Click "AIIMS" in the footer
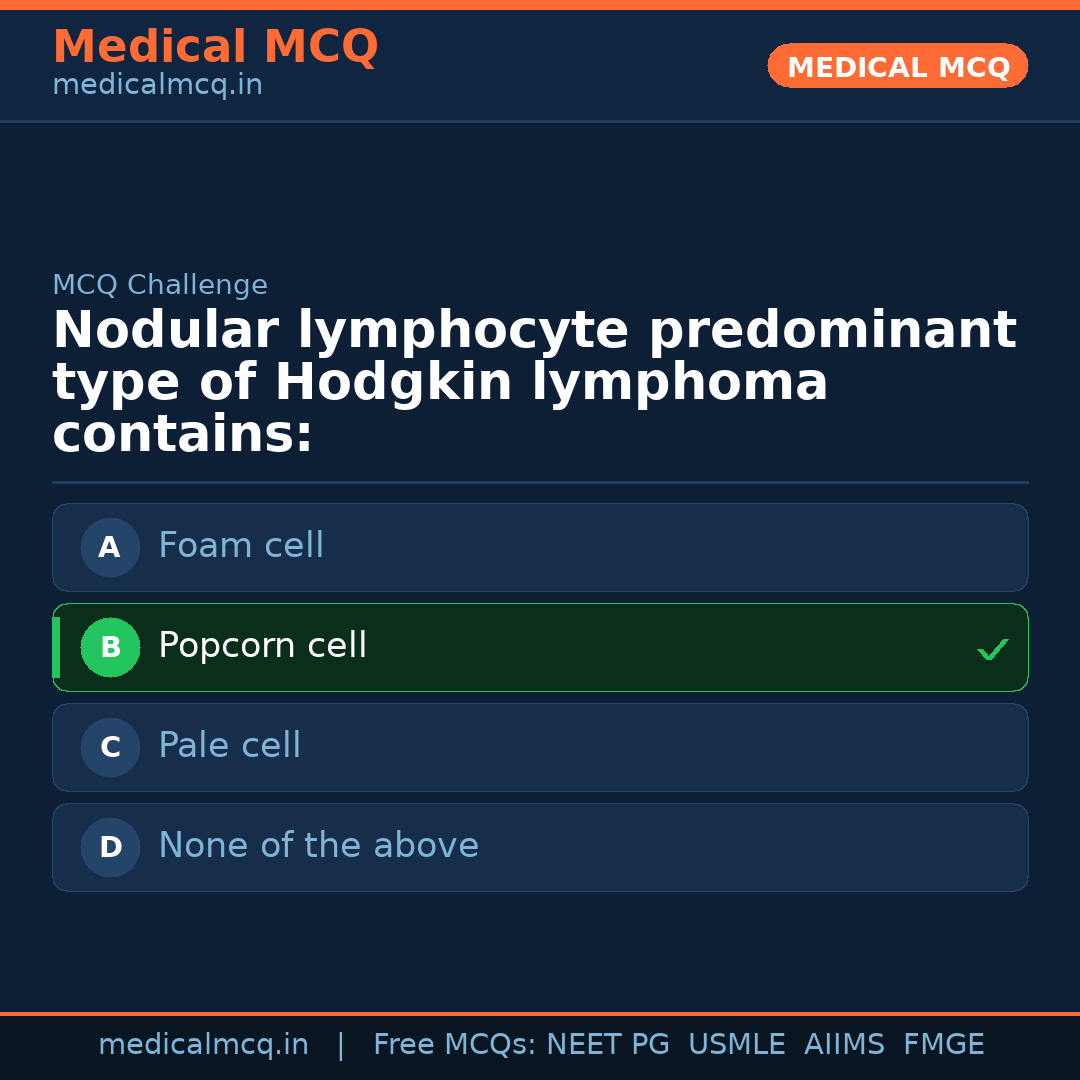This screenshot has height=1080, width=1080. coord(844,1045)
